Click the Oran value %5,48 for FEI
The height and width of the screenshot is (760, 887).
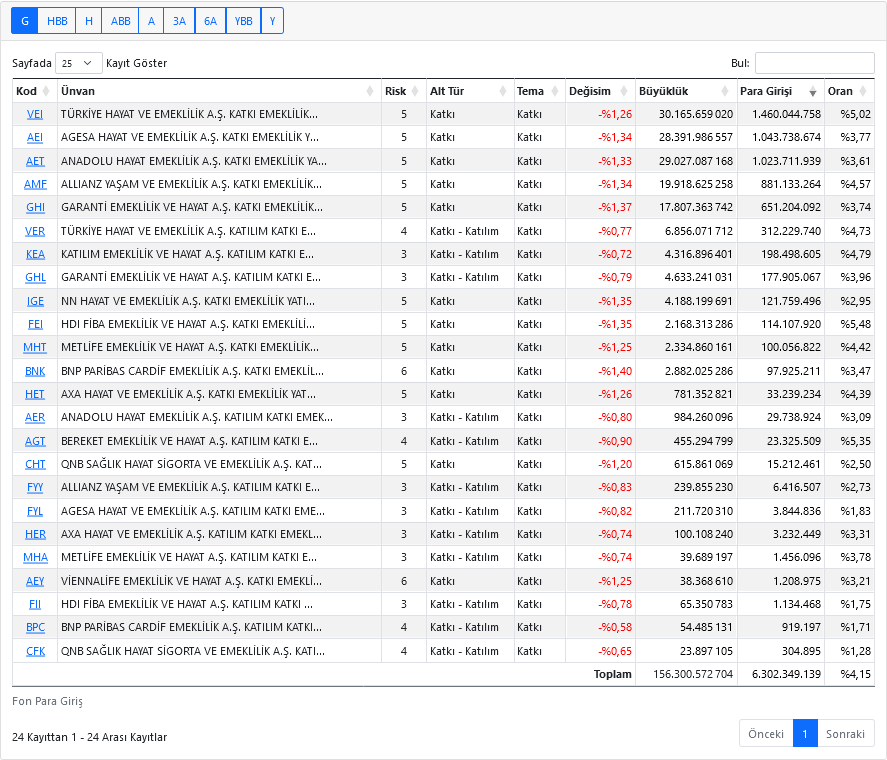tap(855, 325)
